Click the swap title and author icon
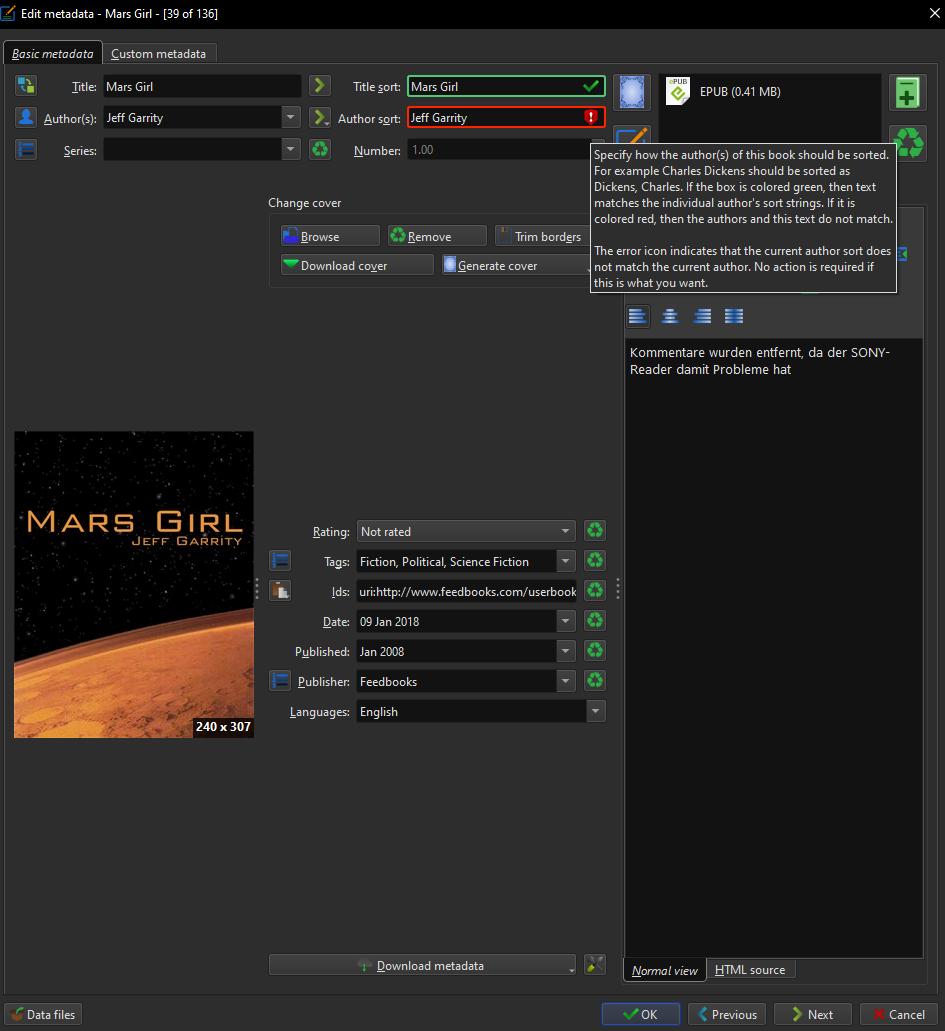 (26, 86)
